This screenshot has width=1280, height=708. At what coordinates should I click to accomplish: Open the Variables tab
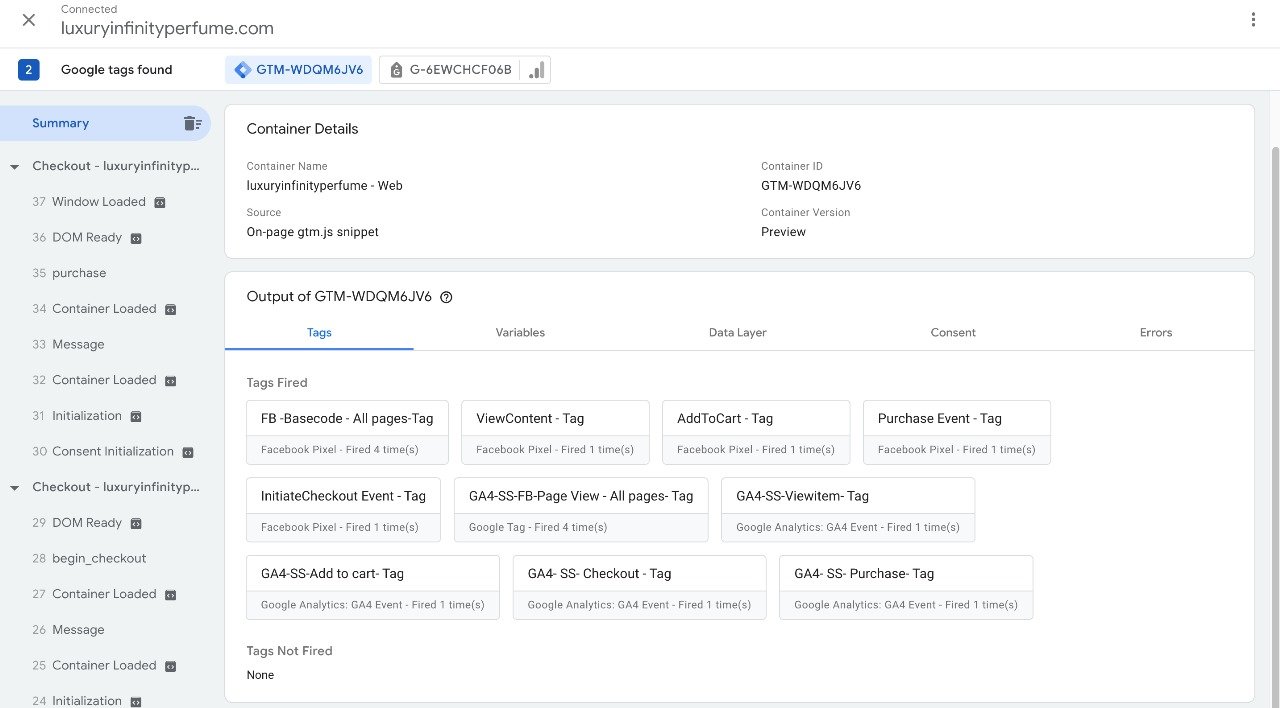[520, 333]
